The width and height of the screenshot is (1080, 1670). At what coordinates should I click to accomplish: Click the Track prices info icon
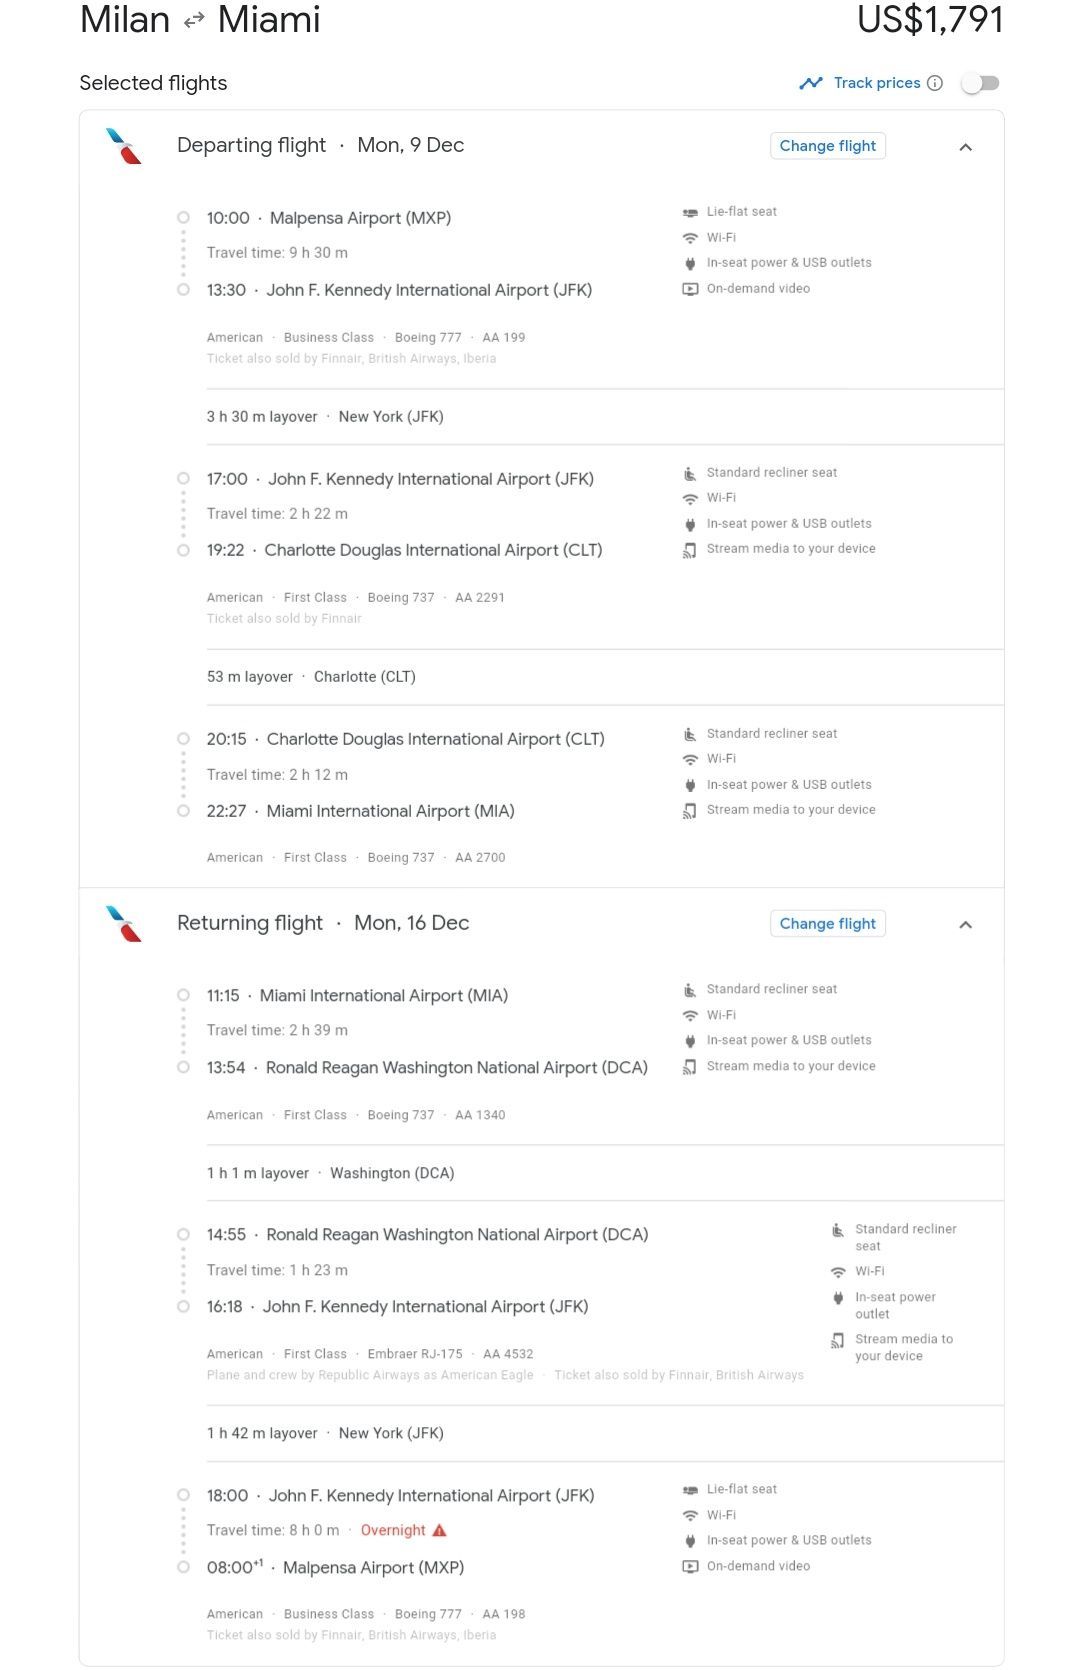[935, 83]
